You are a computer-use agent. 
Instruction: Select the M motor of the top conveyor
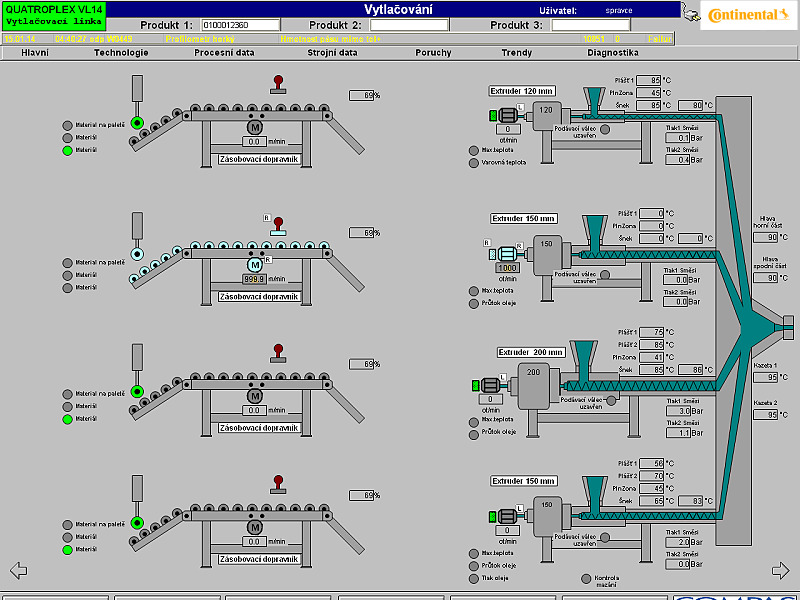[255, 127]
